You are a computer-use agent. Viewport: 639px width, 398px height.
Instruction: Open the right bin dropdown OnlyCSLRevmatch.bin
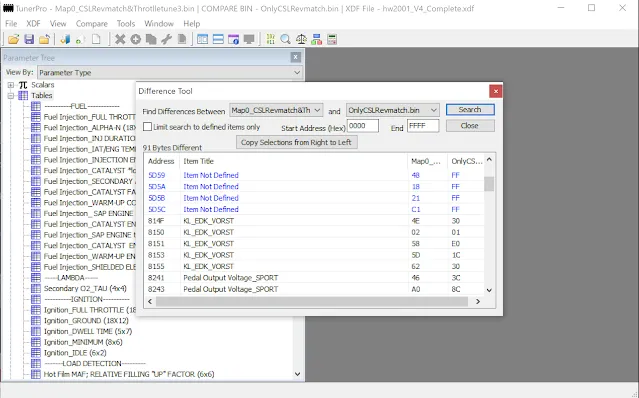point(393,110)
